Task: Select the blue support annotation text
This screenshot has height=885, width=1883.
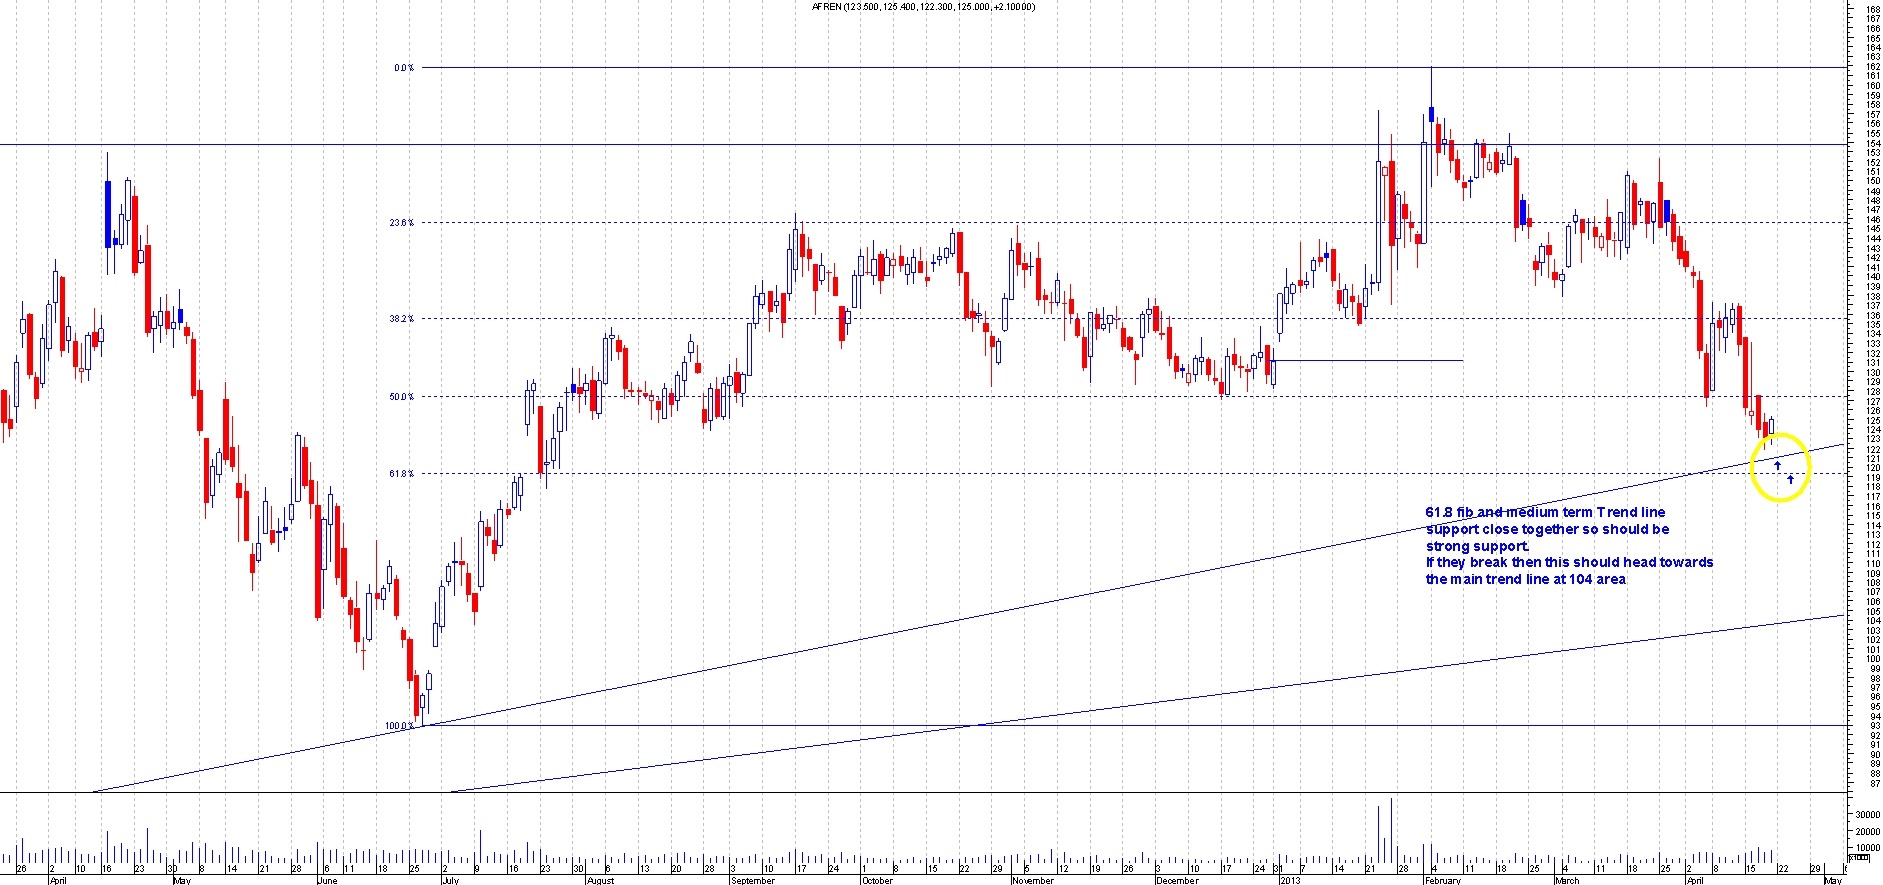Action: (x=1568, y=546)
